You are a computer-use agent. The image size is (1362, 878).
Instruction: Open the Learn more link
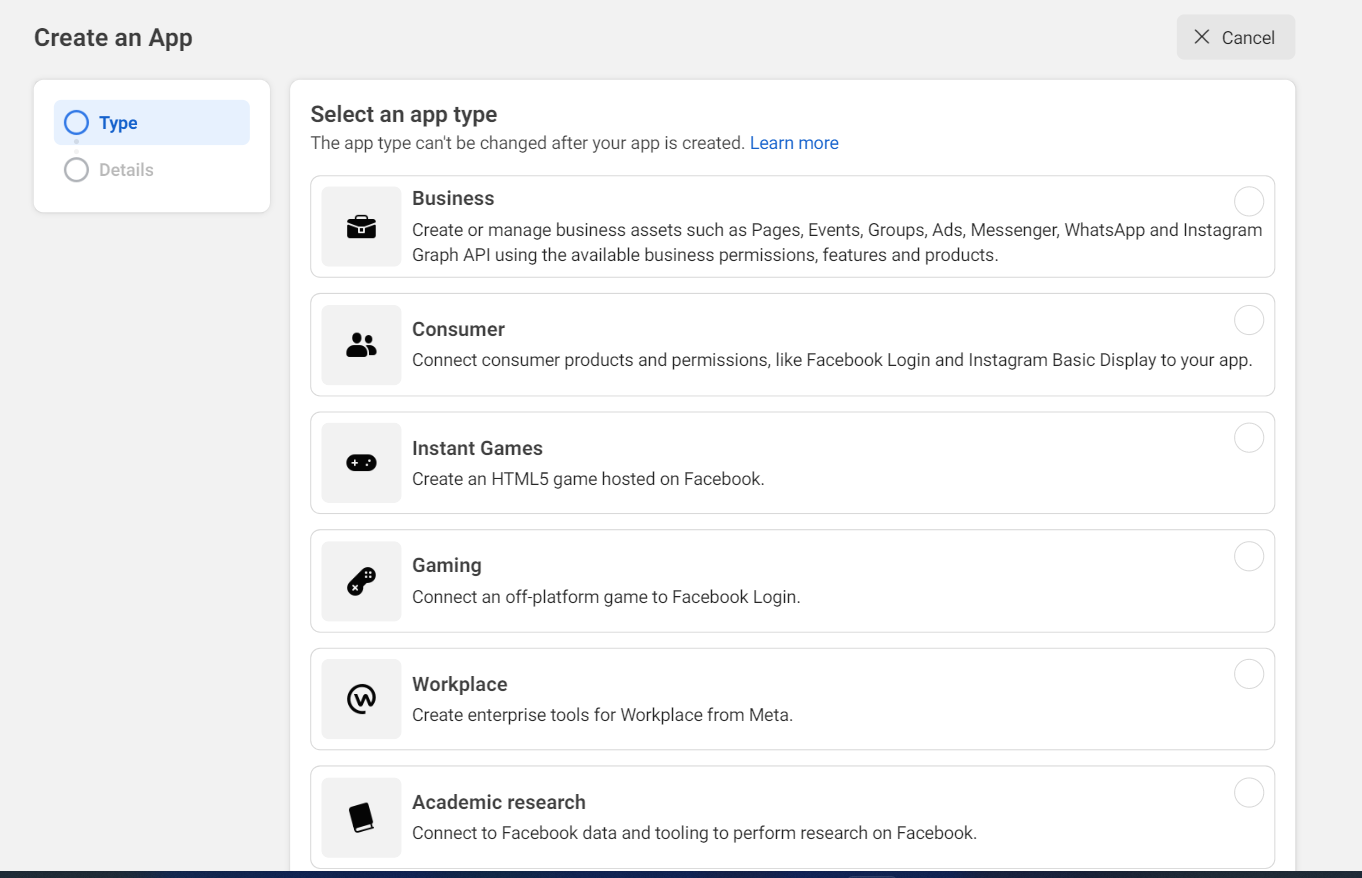[x=794, y=143]
